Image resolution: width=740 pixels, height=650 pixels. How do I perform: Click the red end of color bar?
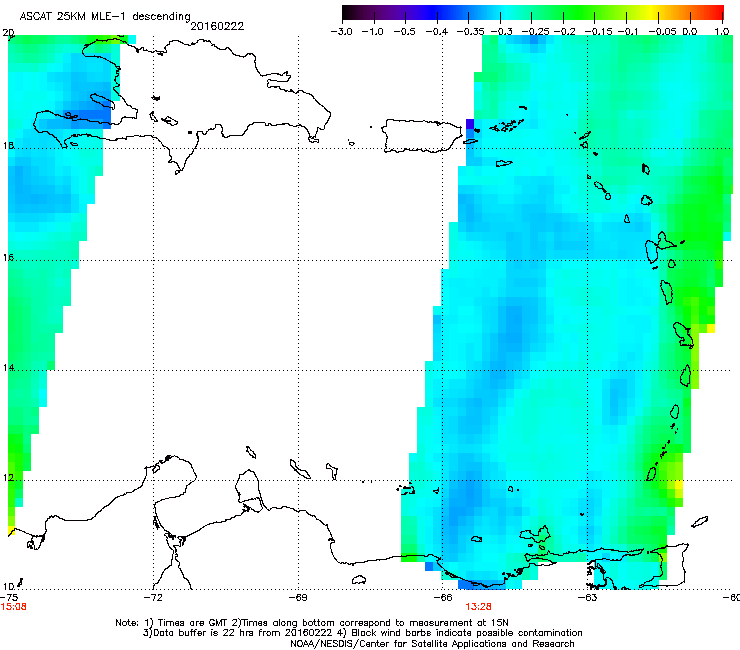pos(715,13)
